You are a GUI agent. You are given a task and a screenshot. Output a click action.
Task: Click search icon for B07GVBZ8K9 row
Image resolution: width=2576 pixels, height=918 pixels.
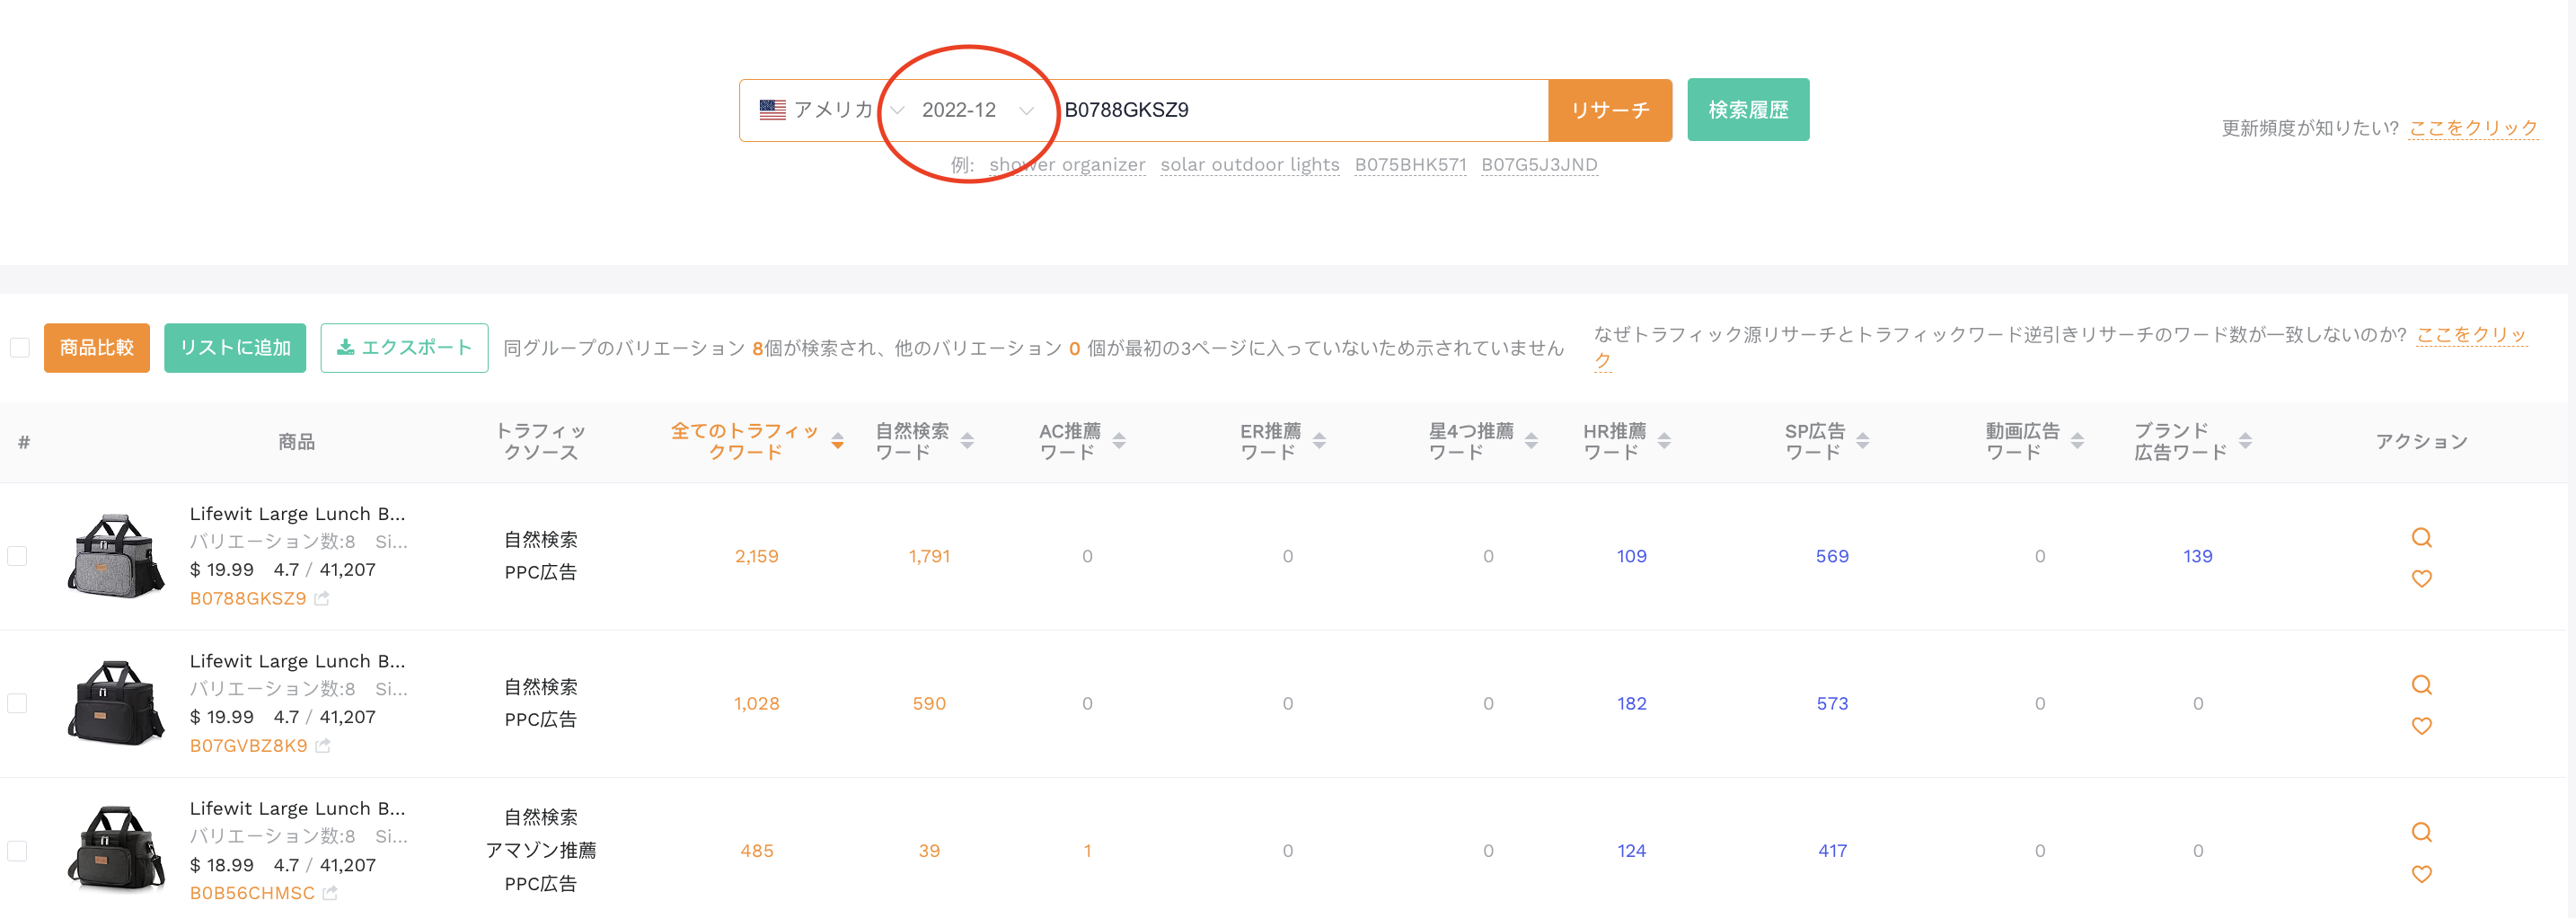tap(2421, 685)
